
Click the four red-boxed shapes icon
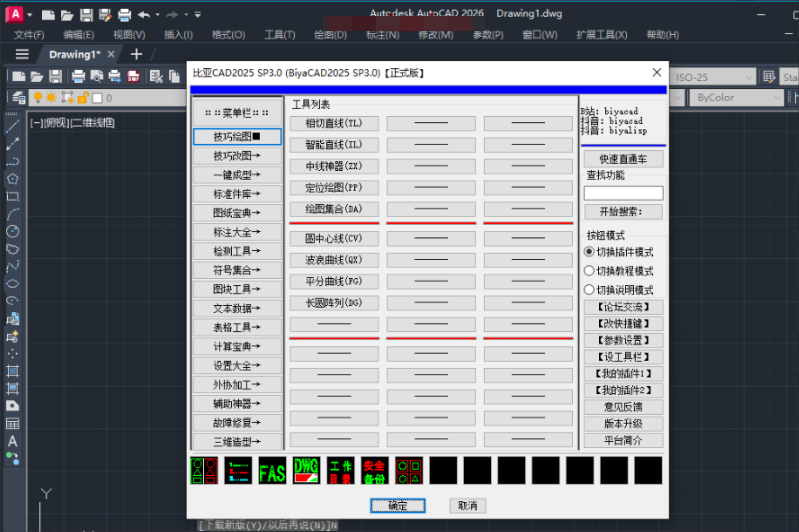pyautogui.click(x=409, y=470)
